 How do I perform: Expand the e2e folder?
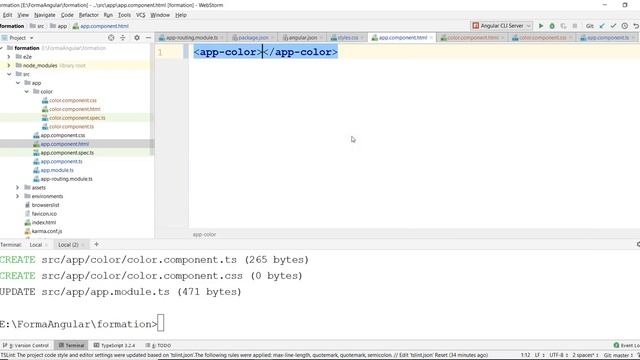pyautogui.click(x=9, y=57)
